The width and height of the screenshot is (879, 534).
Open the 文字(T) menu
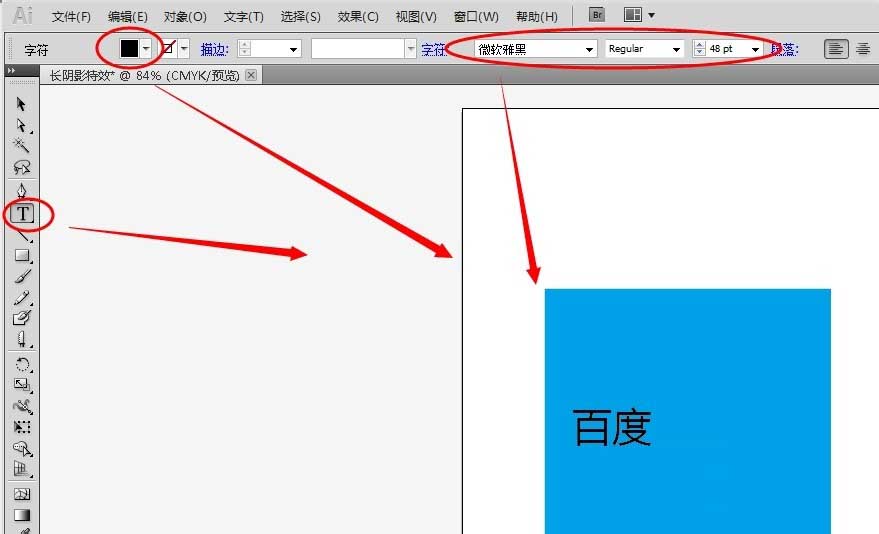point(243,17)
